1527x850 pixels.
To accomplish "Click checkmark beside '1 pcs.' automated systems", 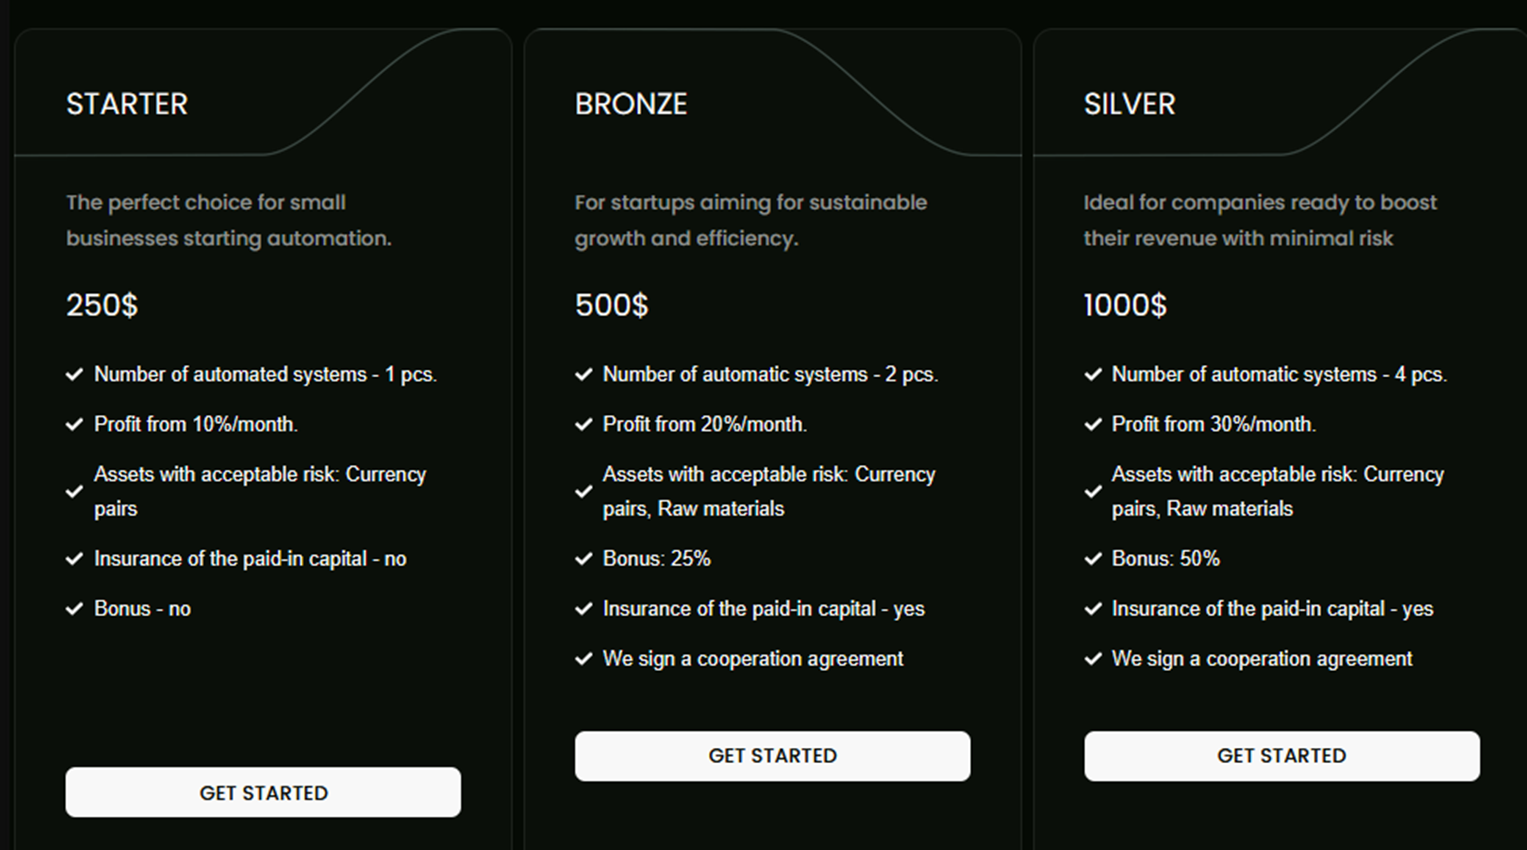I will click(x=74, y=375).
